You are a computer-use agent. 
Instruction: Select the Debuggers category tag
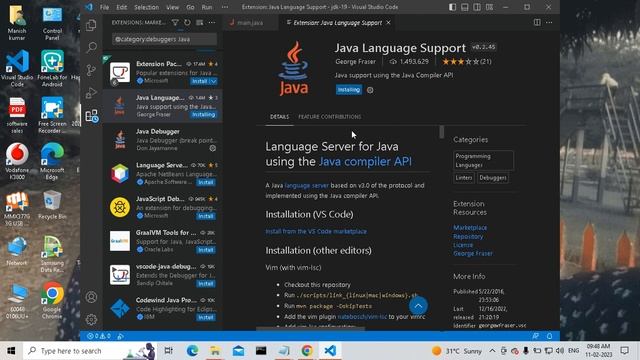click(493, 178)
